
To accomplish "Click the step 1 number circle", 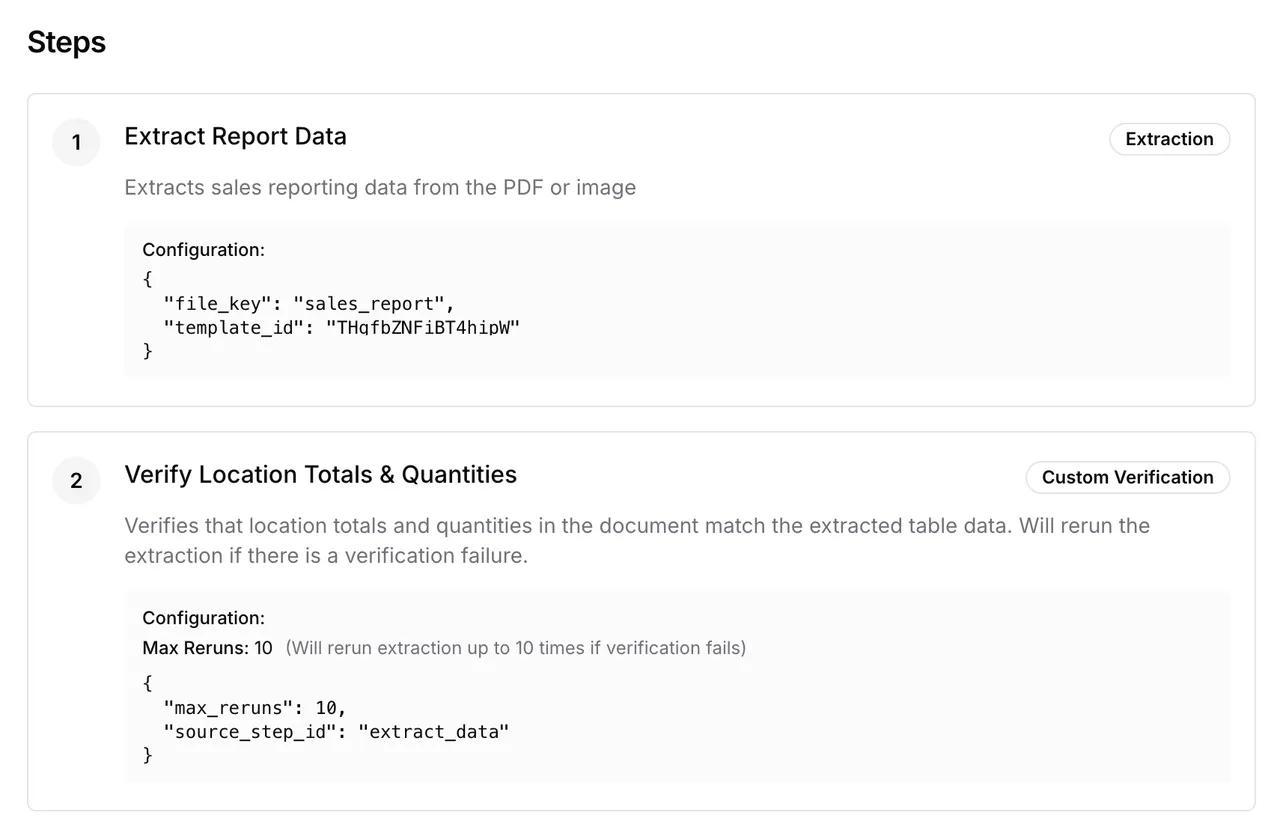I will click(76, 143).
